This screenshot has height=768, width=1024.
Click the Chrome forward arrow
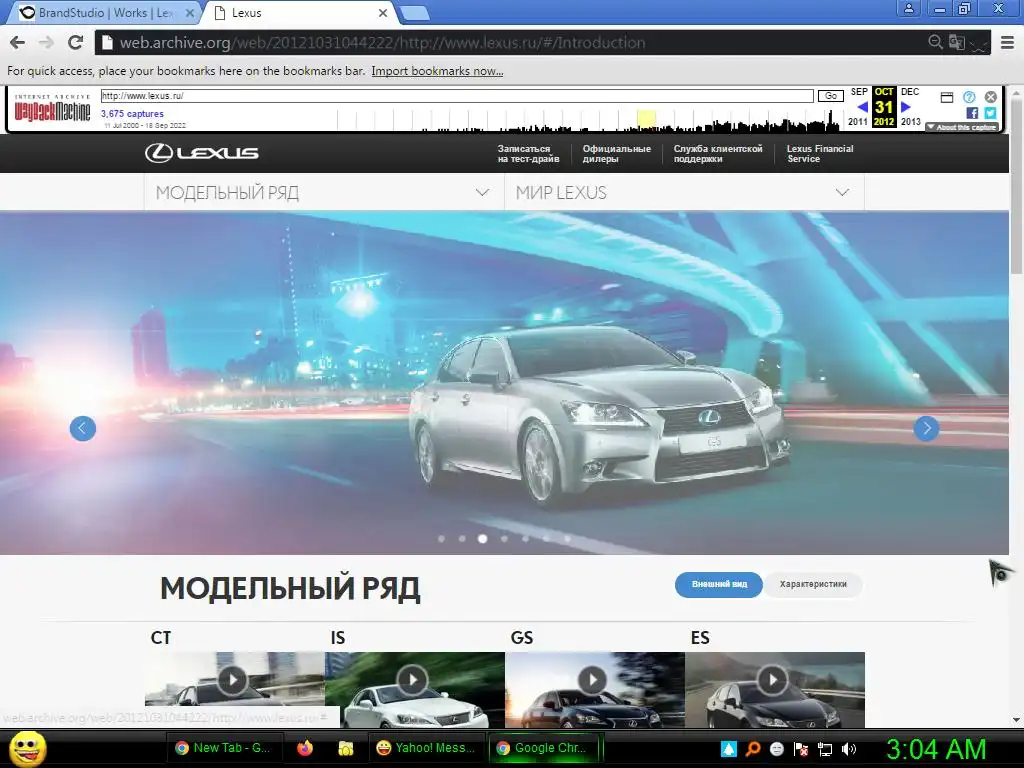(46, 42)
